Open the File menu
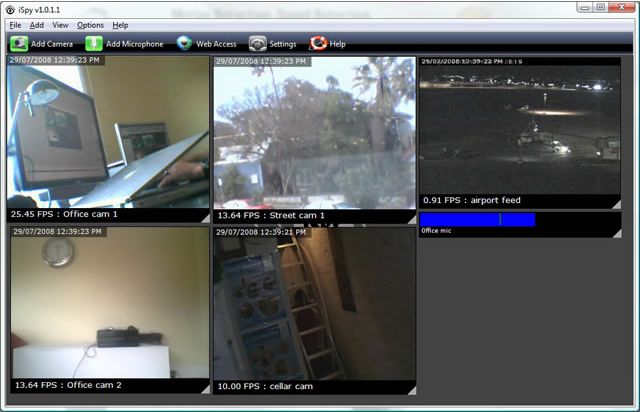Image resolution: width=640 pixels, height=412 pixels. pyautogui.click(x=15, y=25)
